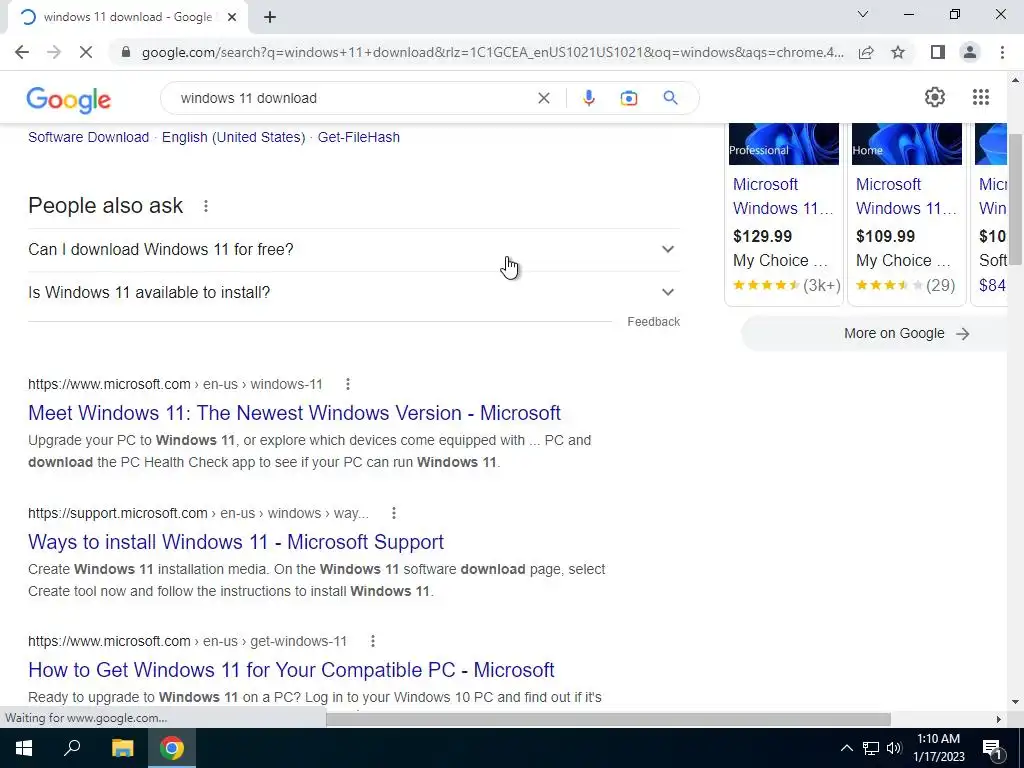Search by voice microphone icon

[x=588, y=98]
